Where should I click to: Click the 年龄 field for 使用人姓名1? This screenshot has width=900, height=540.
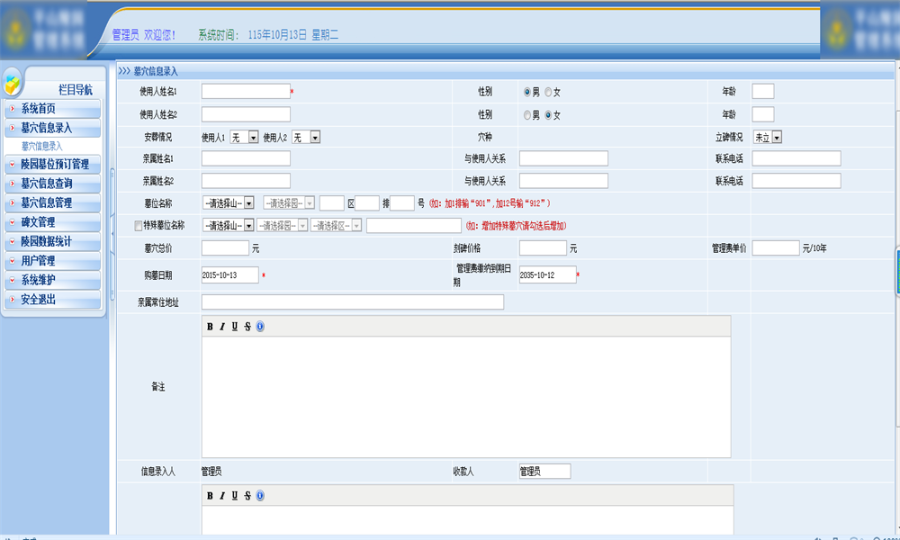click(x=763, y=91)
